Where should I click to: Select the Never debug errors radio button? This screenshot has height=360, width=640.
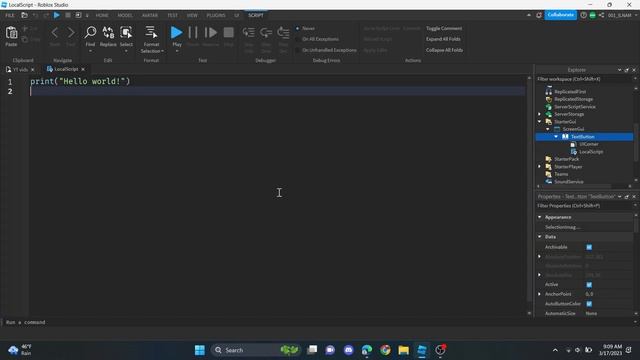click(x=298, y=28)
